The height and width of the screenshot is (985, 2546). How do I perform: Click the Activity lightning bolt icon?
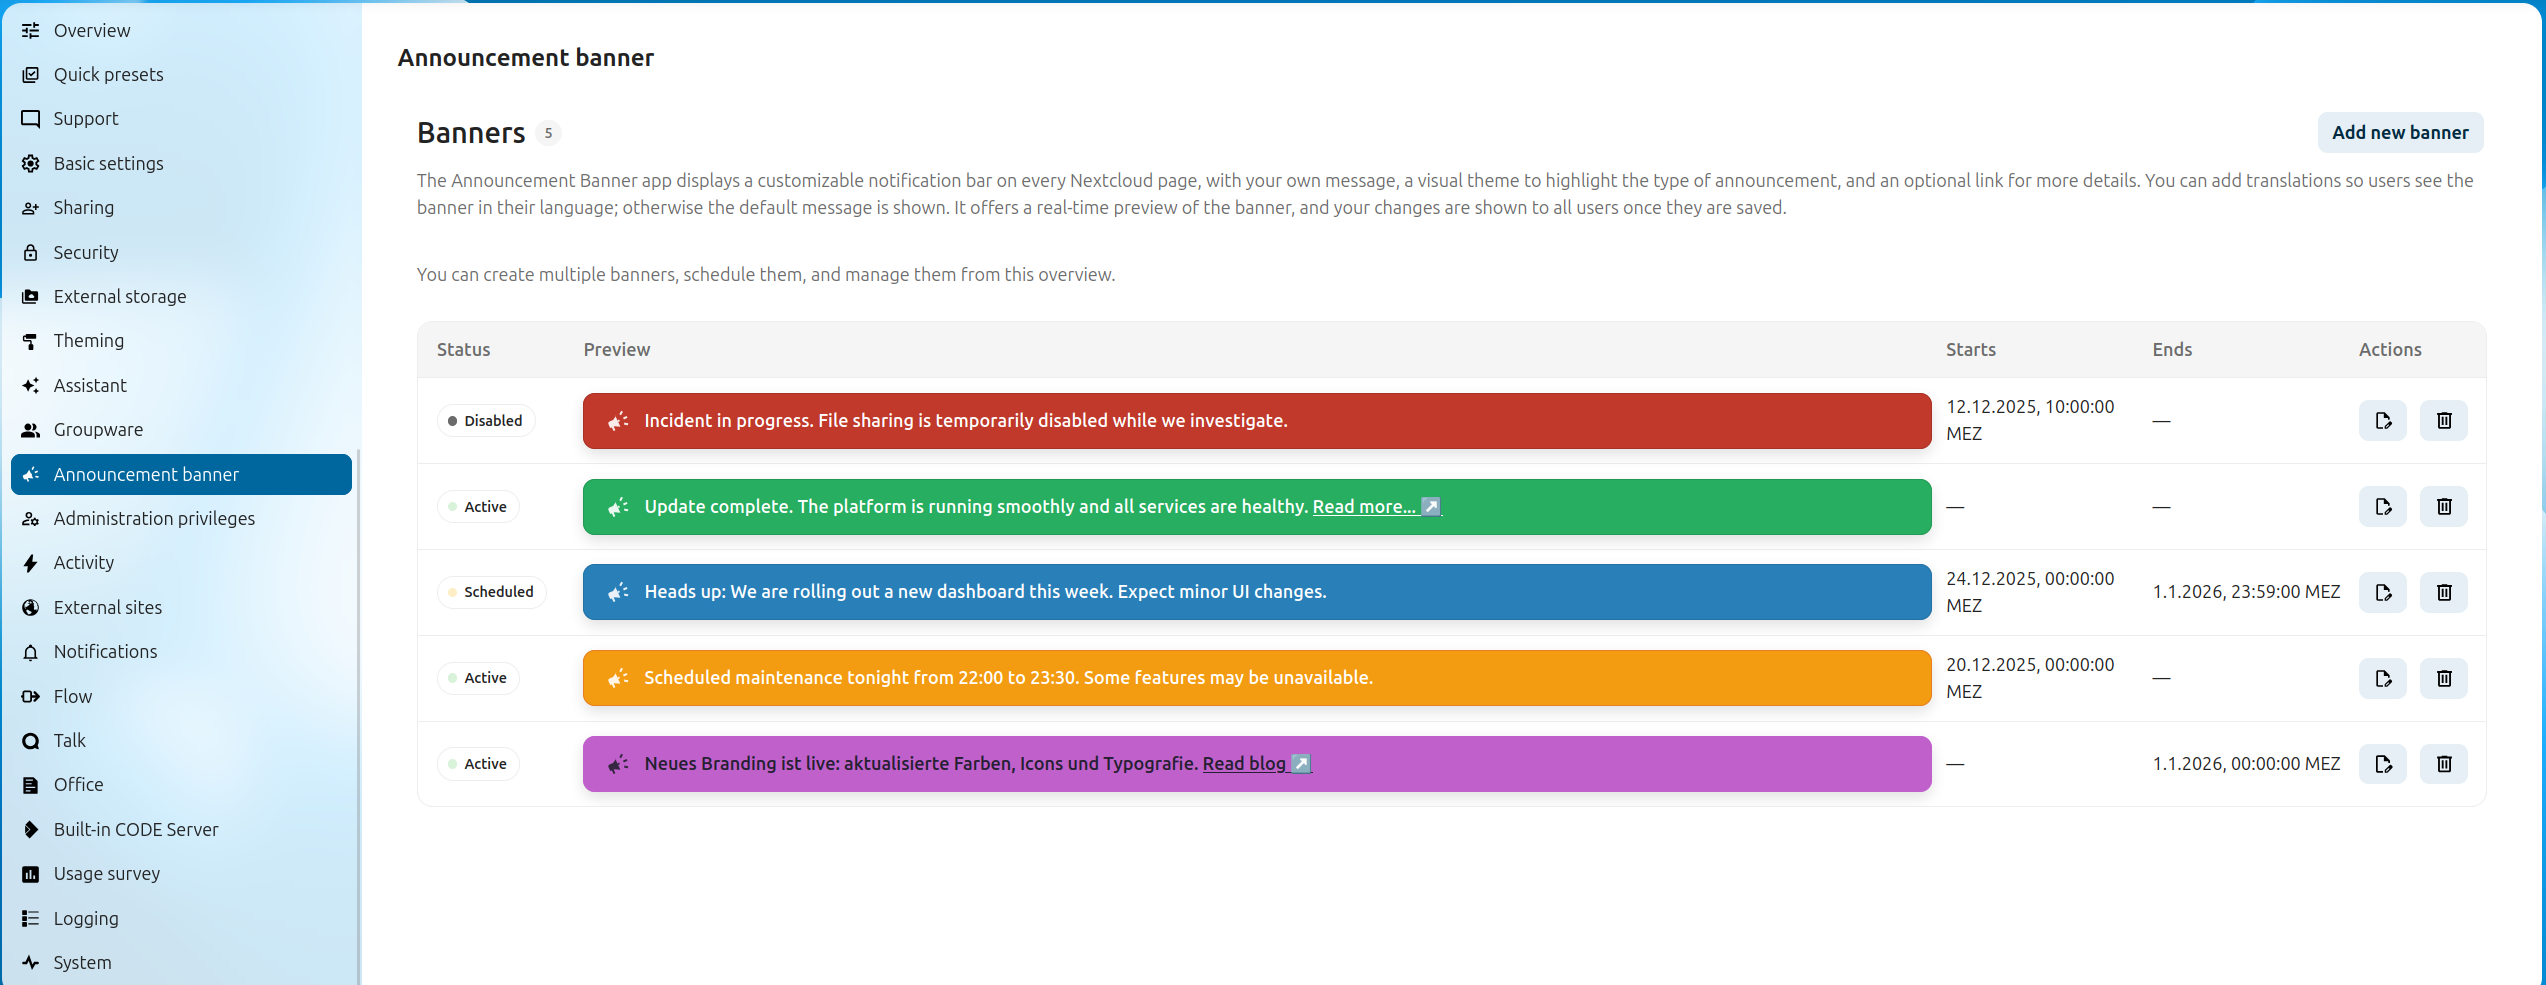tap(31, 563)
